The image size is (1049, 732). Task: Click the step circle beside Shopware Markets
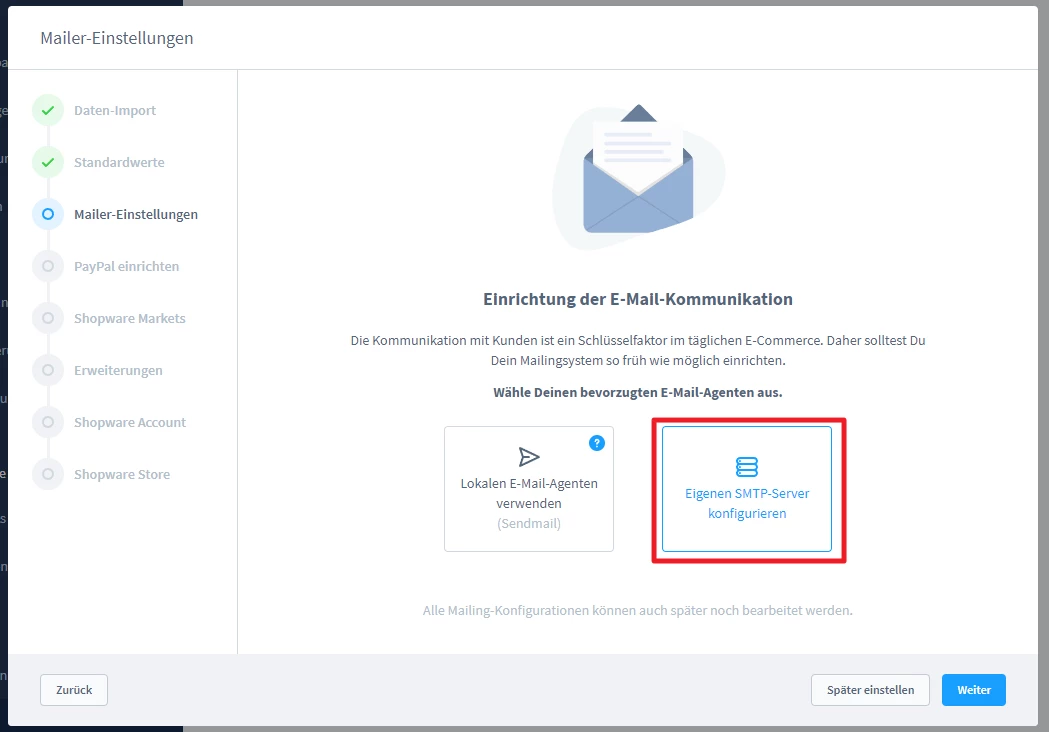pyautogui.click(x=47, y=318)
